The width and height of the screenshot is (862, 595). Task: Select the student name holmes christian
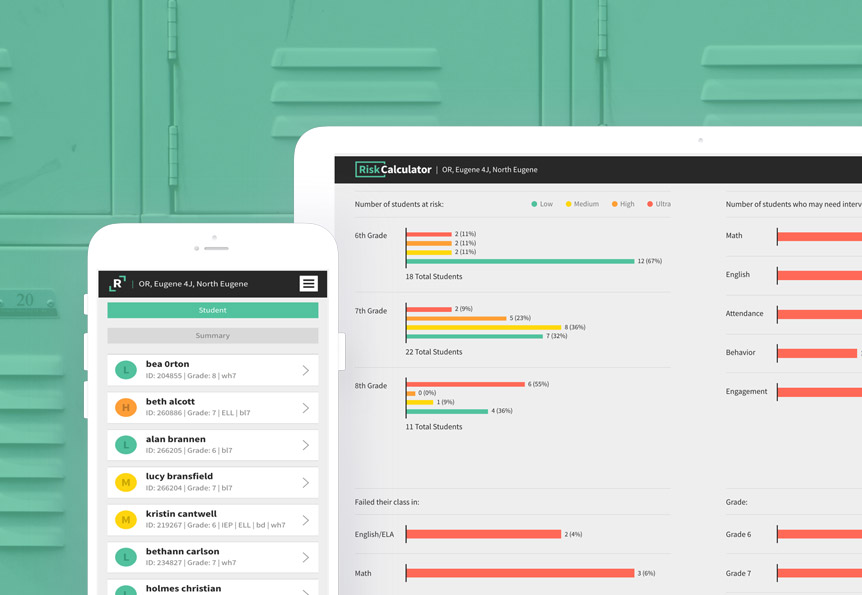coord(184,588)
